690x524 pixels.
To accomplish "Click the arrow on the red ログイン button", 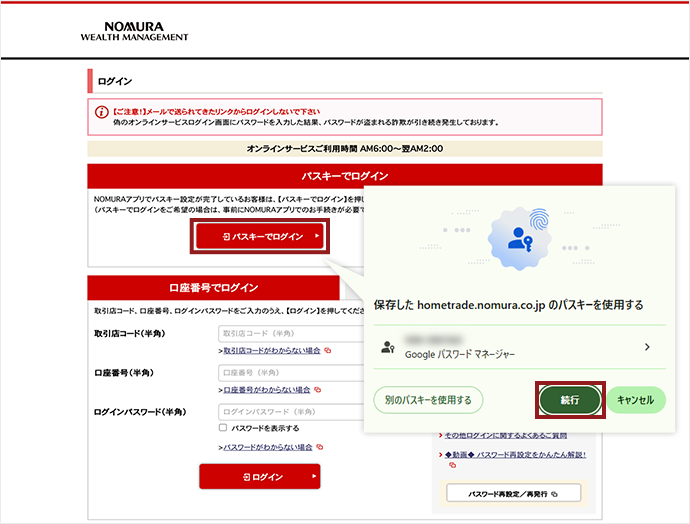I will pyautogui.click(x=308, y=477).
